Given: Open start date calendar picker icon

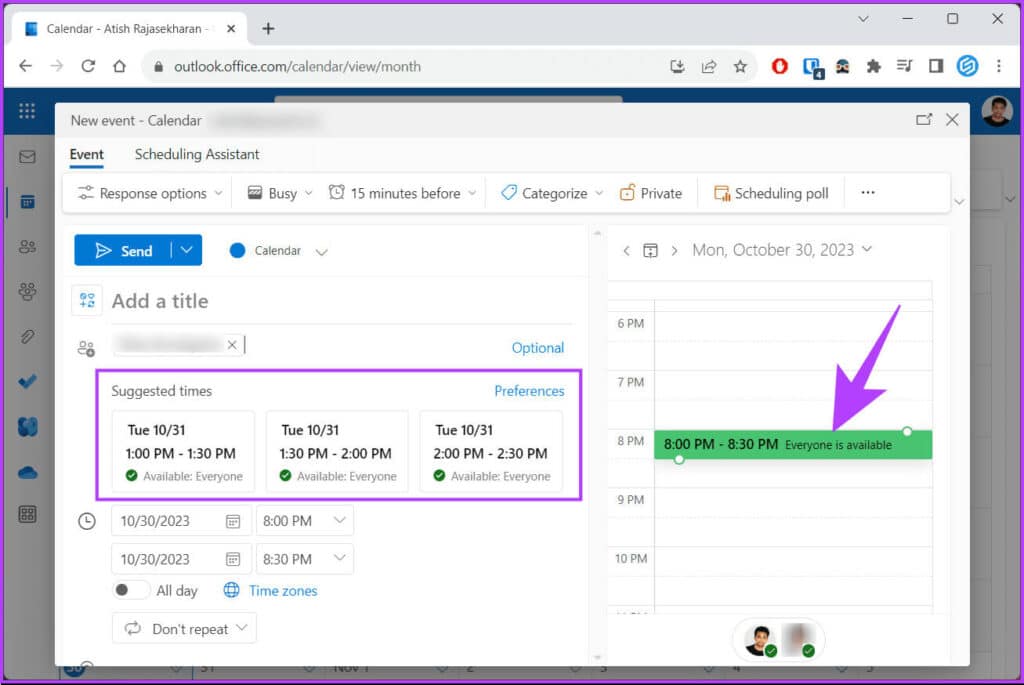Looking at the screenshot, I should click(232, 521).
